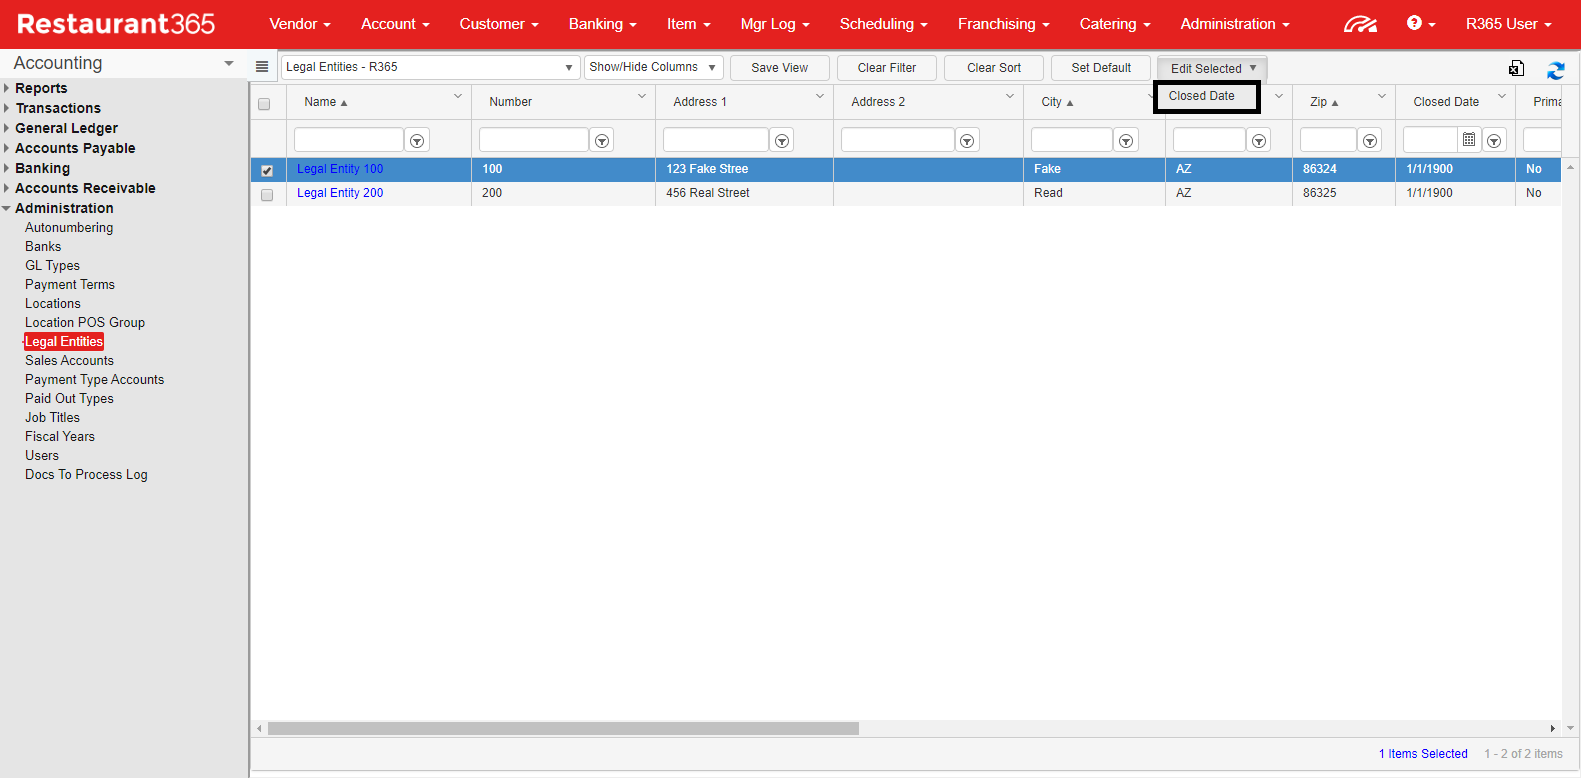
Task: Open Zip column filter options
Action: 1370,141
